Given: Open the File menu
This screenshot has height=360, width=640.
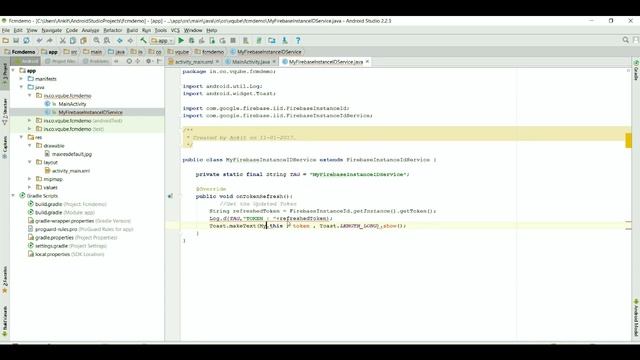Looking at the screenshot, I should [x=6, y=30].
